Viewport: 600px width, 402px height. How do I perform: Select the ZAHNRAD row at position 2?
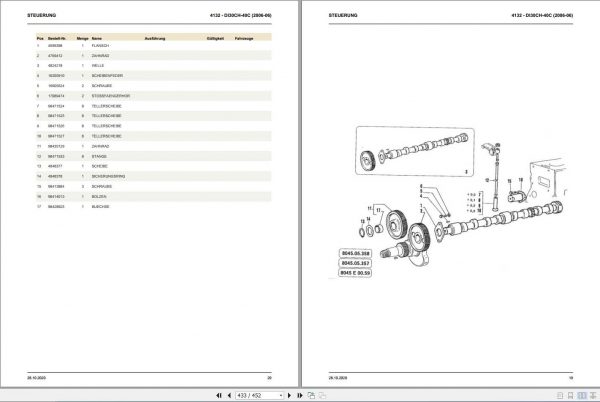154,55
